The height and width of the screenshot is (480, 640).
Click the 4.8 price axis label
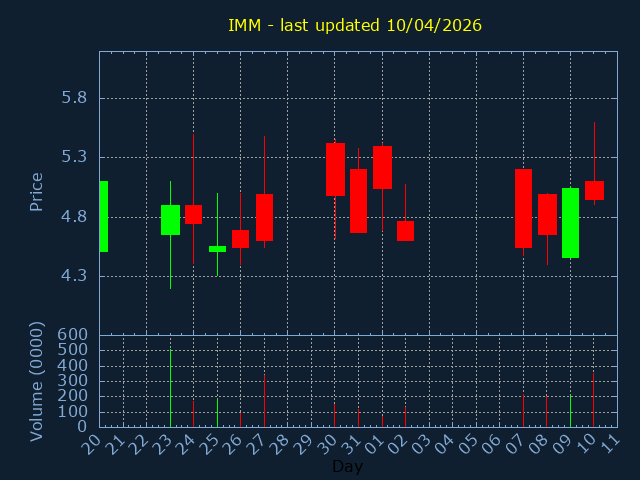click(74, 216)
